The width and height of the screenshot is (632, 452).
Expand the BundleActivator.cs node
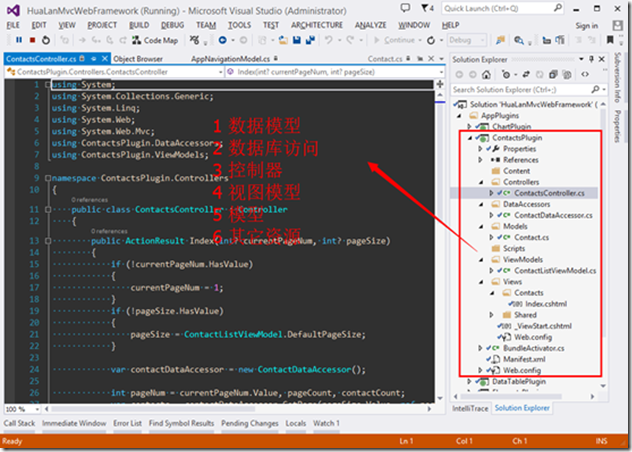480,348
